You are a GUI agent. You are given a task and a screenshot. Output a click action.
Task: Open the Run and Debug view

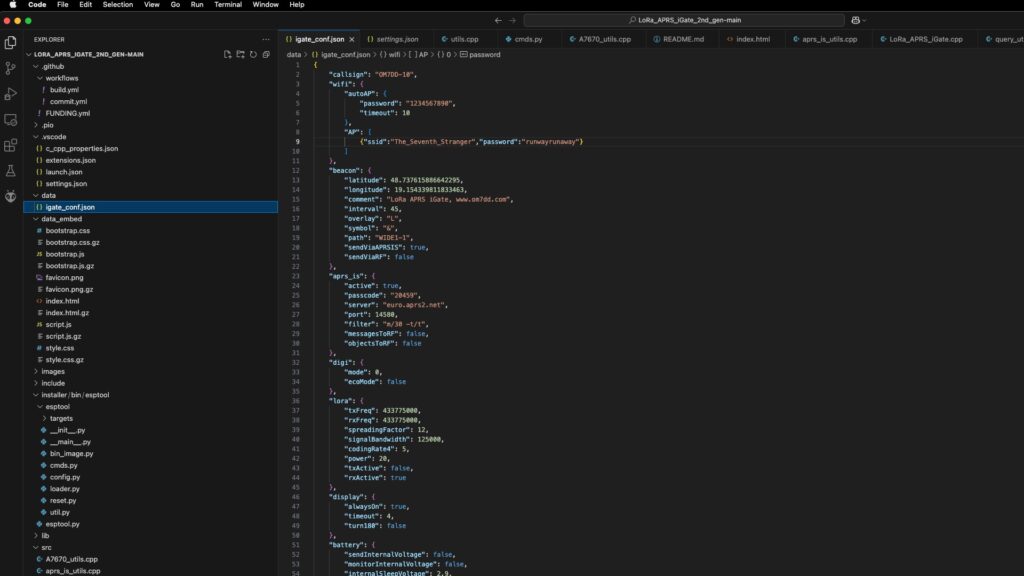[11, 94]
